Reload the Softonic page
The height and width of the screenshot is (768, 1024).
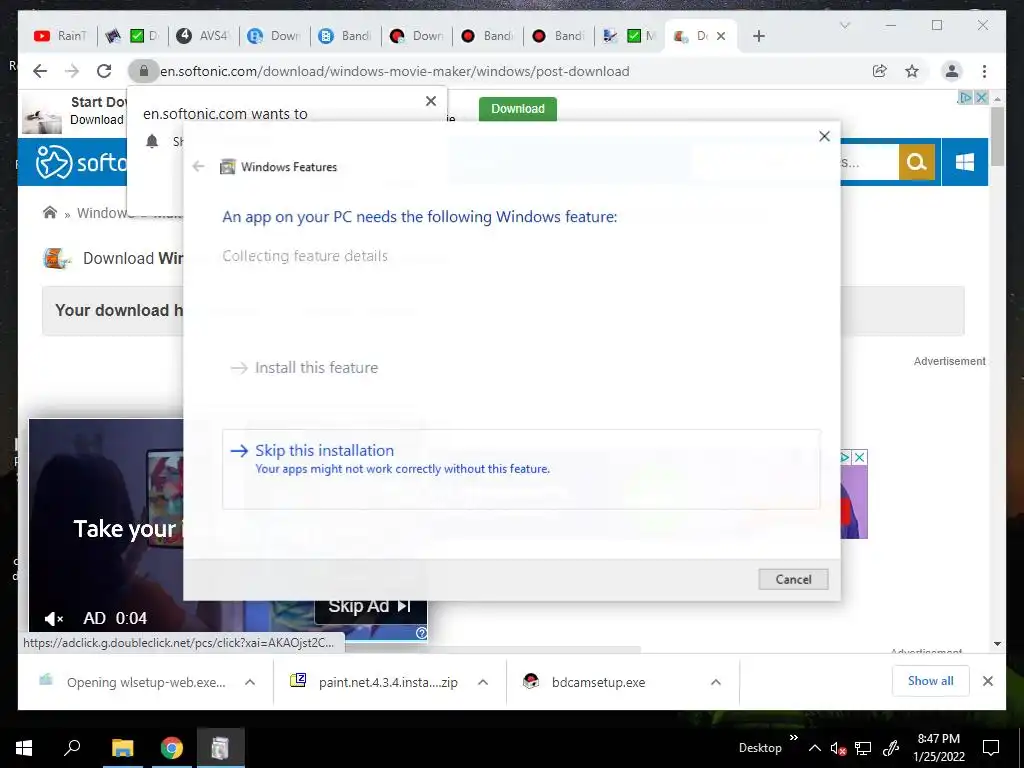click(x=104, y=71)
